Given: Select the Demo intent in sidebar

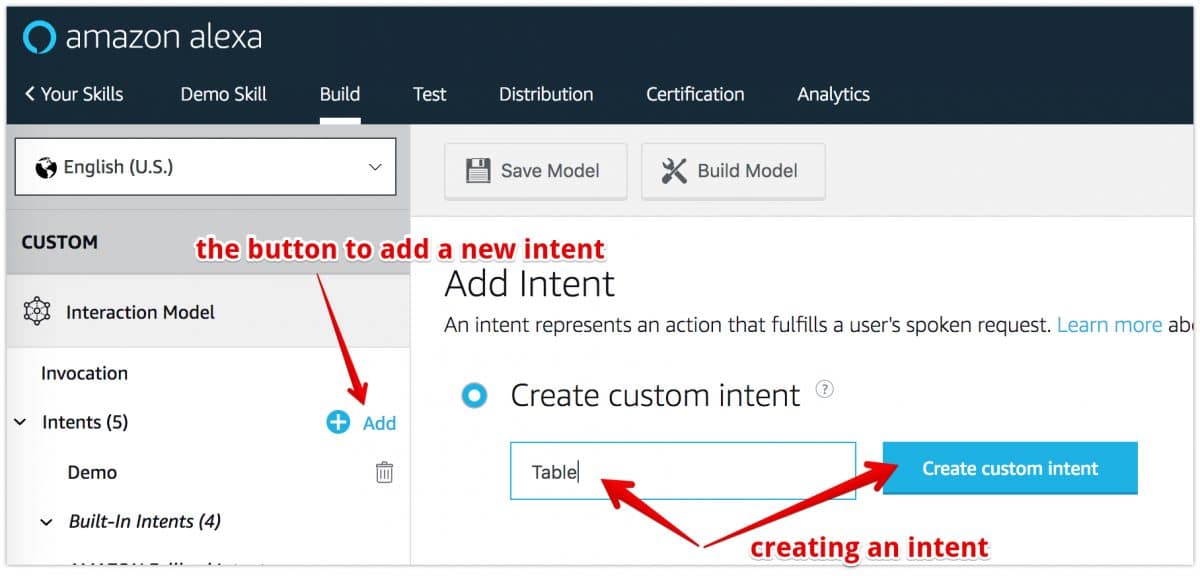Looking at the screenshot, I should tap(92, 472).
